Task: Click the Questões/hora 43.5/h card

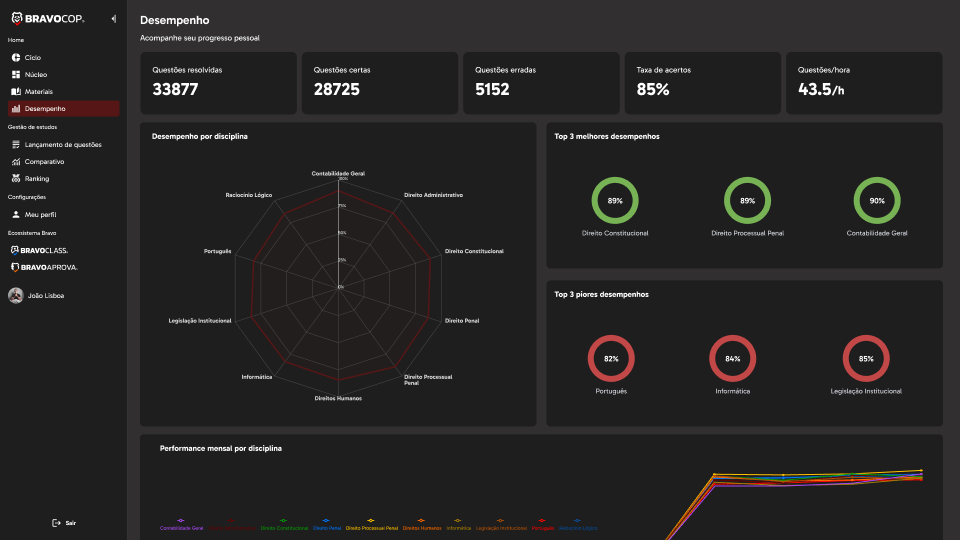Action: tap(864, 83)
